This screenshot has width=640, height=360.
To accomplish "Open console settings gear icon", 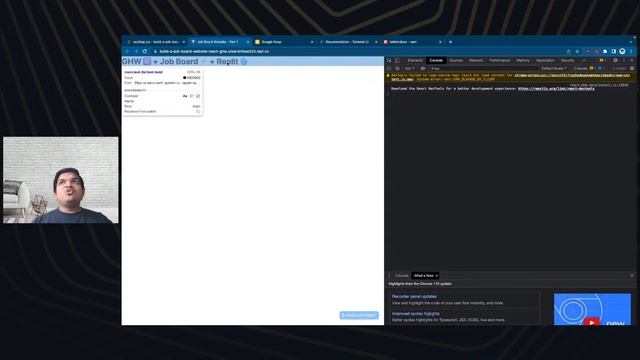I will (632, 69).
